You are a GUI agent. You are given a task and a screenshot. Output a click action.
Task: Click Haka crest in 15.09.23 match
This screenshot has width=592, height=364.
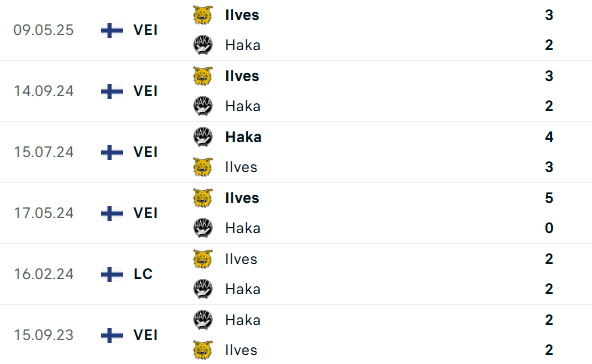coord(203,320)
